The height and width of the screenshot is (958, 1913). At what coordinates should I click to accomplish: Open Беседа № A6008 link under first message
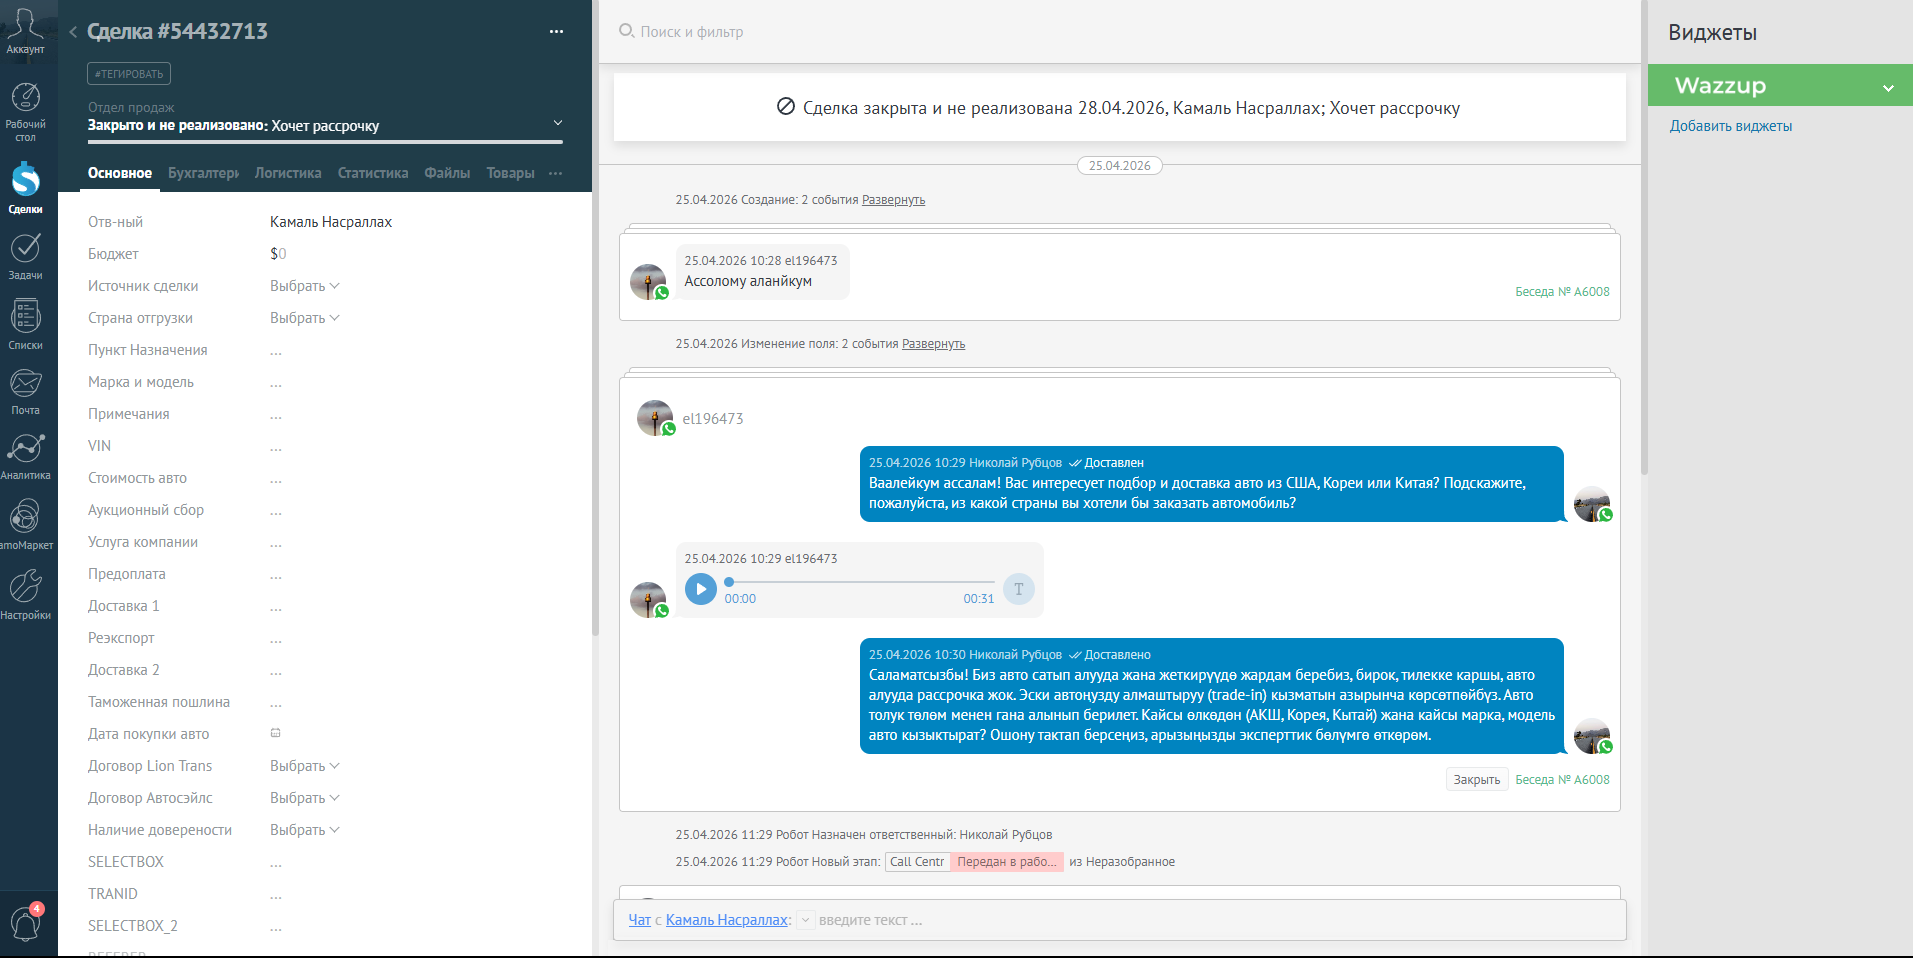pyautogui.click(x=1562, y=292)
